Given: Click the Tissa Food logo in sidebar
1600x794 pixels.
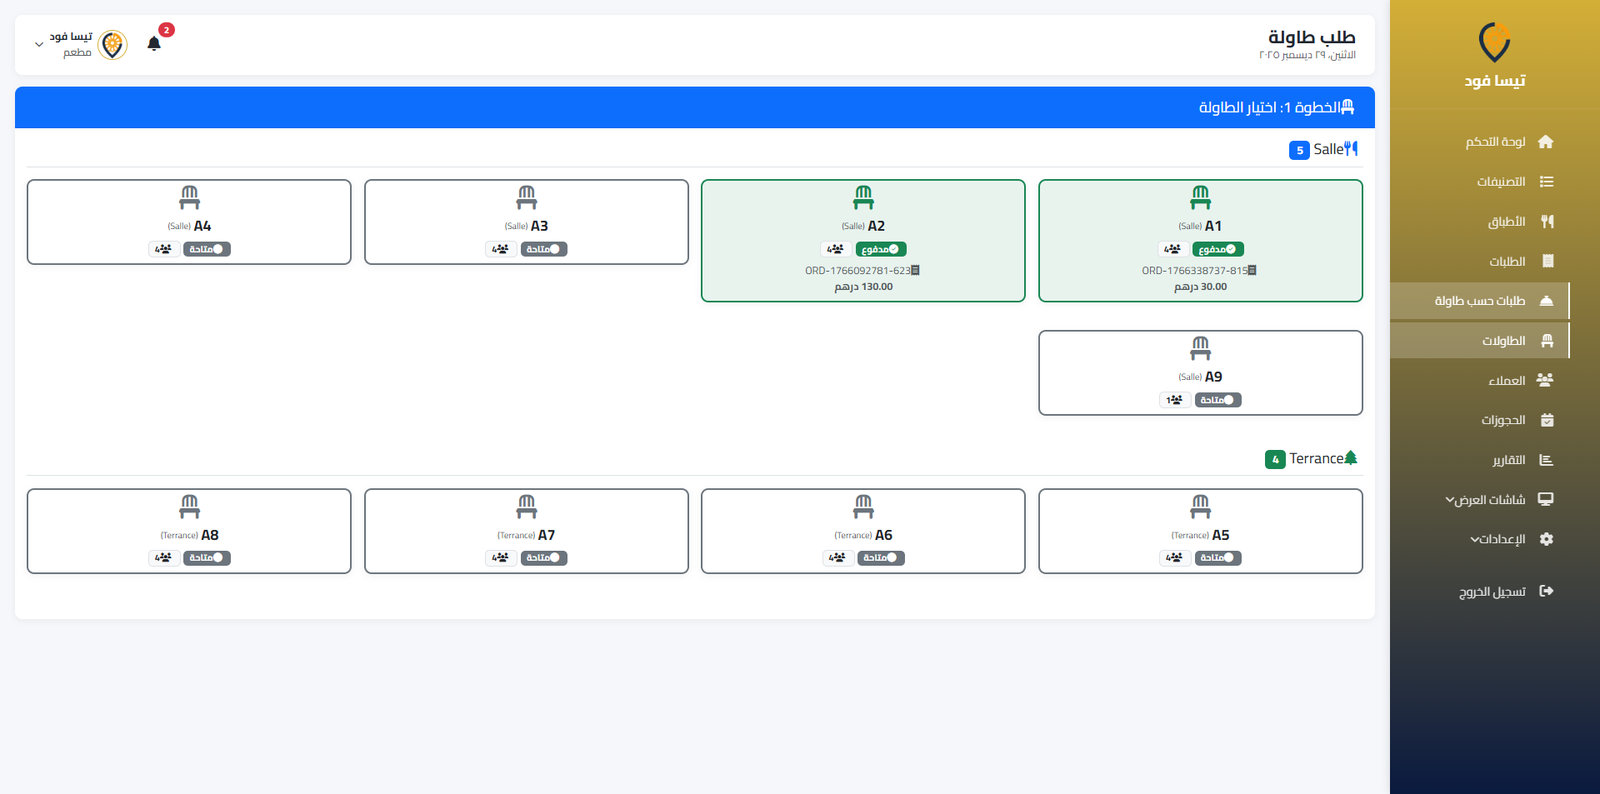Looking at the screenshot, I should pos(1494,43).
